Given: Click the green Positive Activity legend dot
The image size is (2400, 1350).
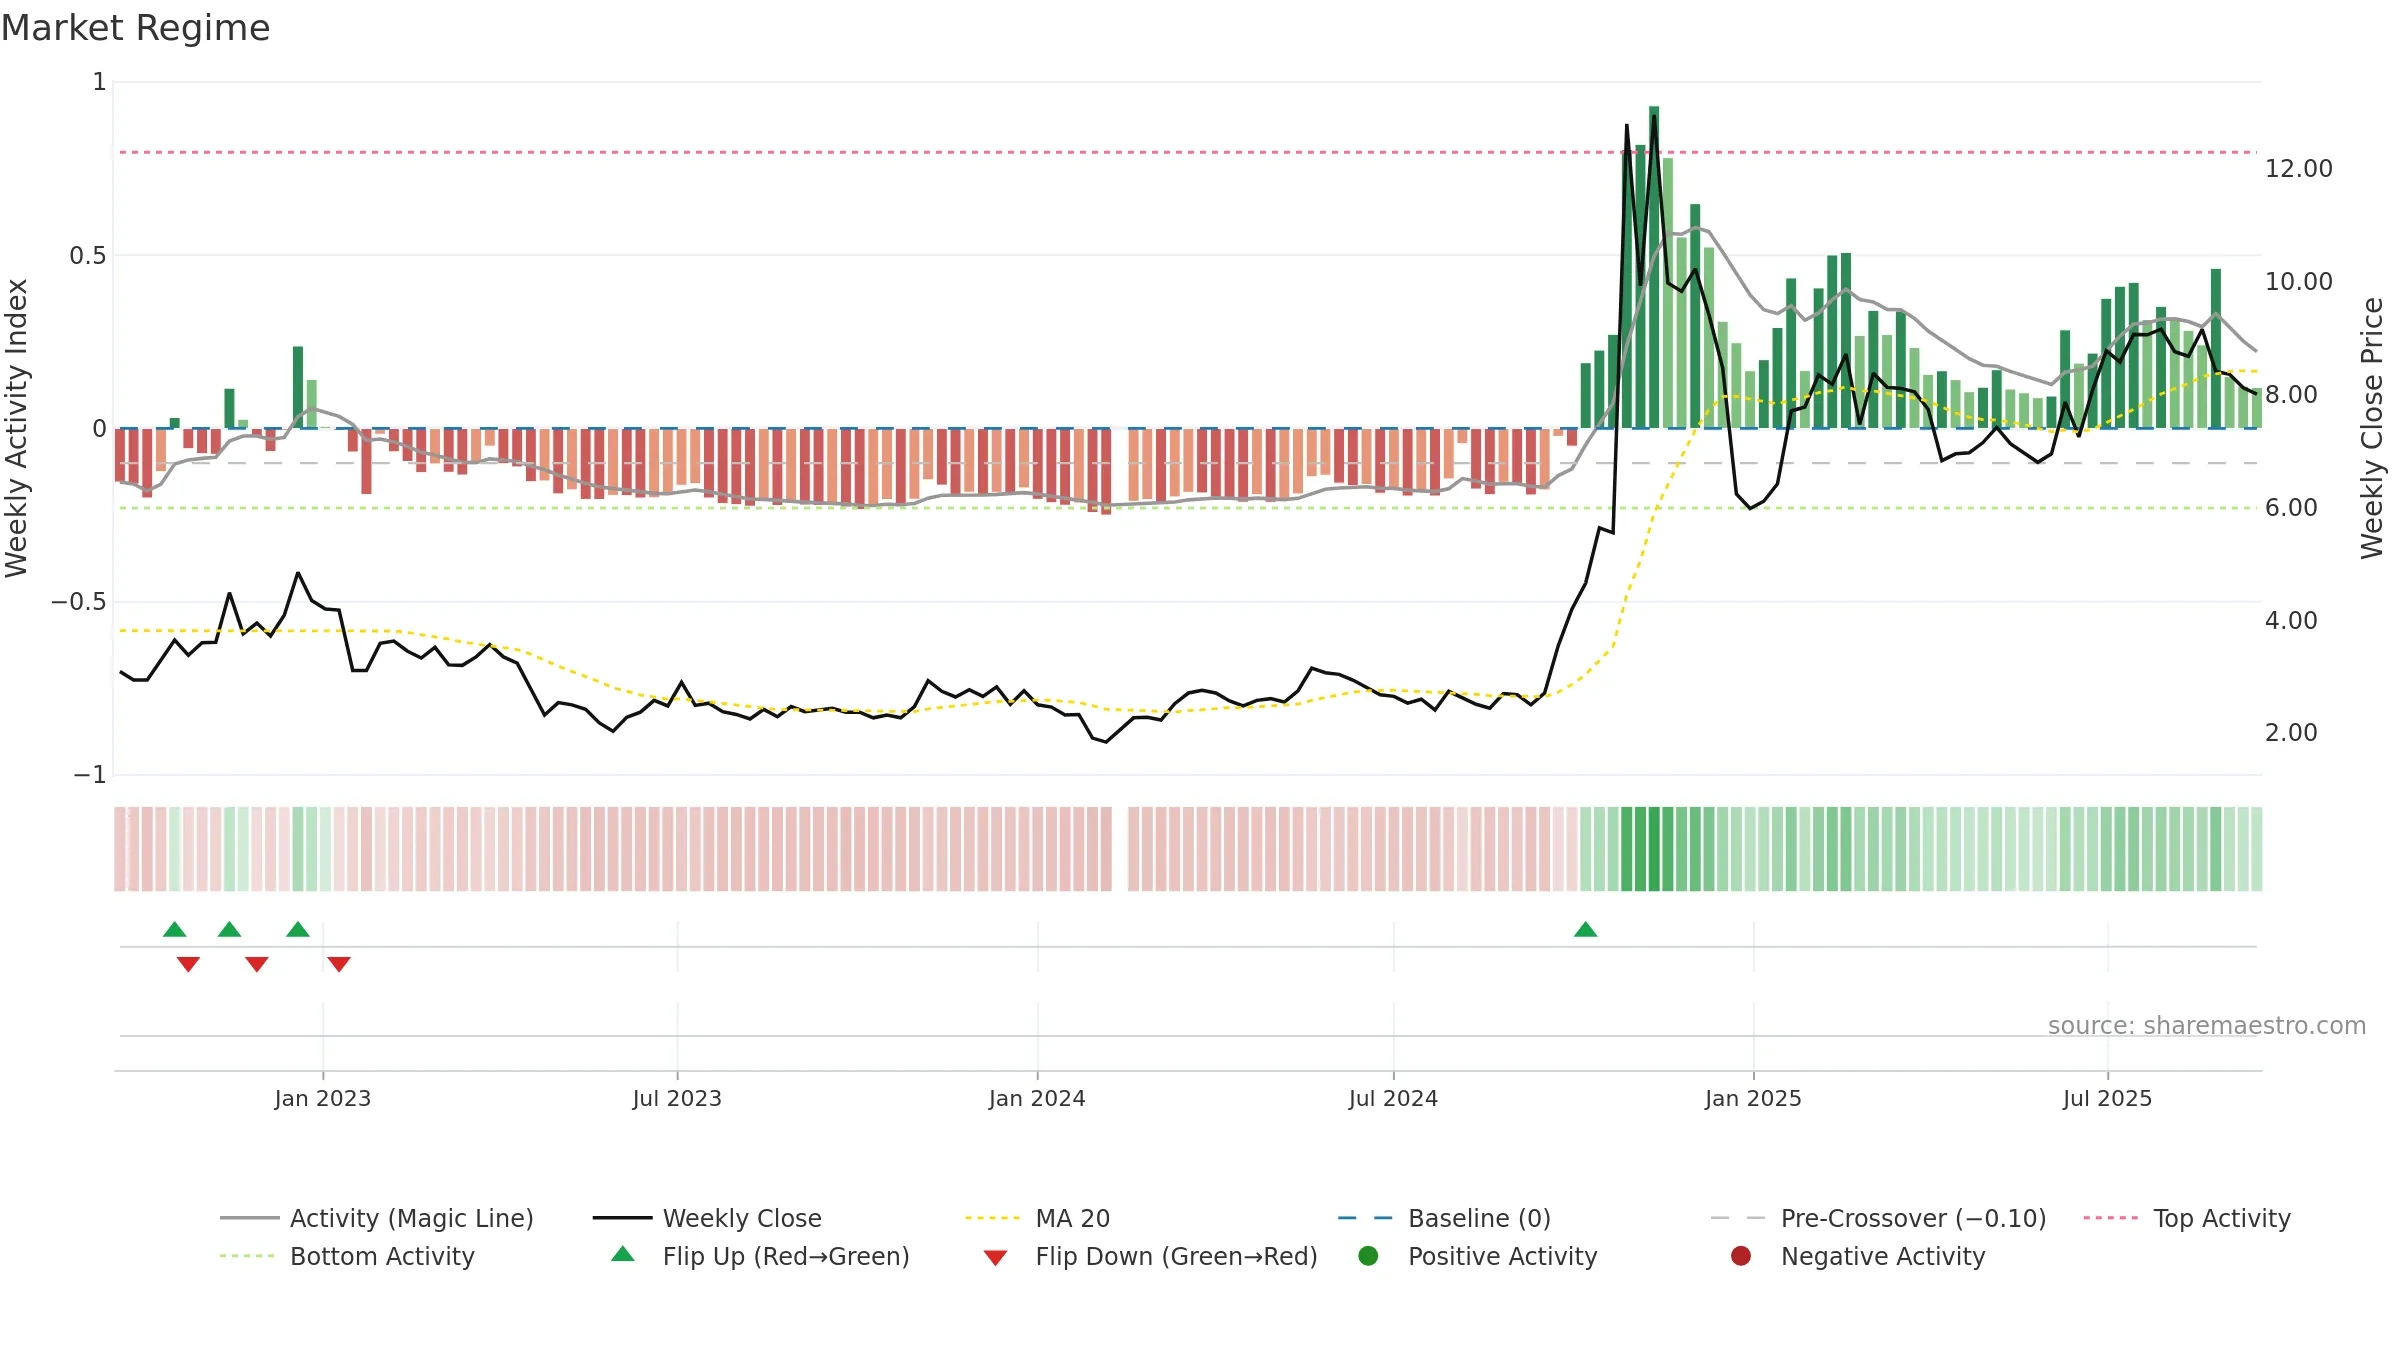Looking at the screenshot, I should pyautogui.click(x=1369, y=1255).
